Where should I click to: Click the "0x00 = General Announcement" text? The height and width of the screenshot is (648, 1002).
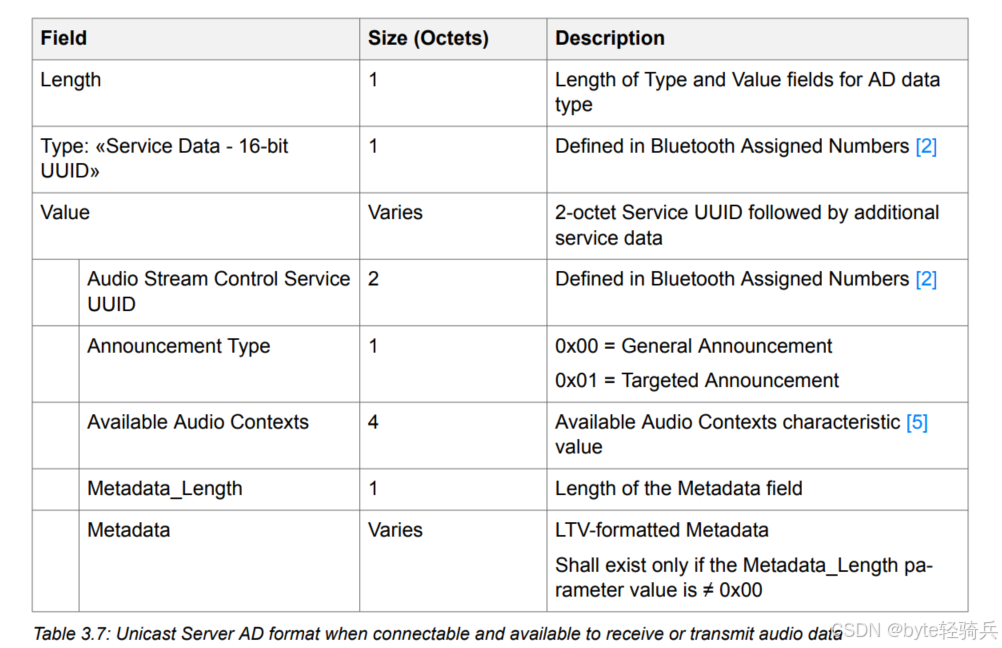[694, 346]
